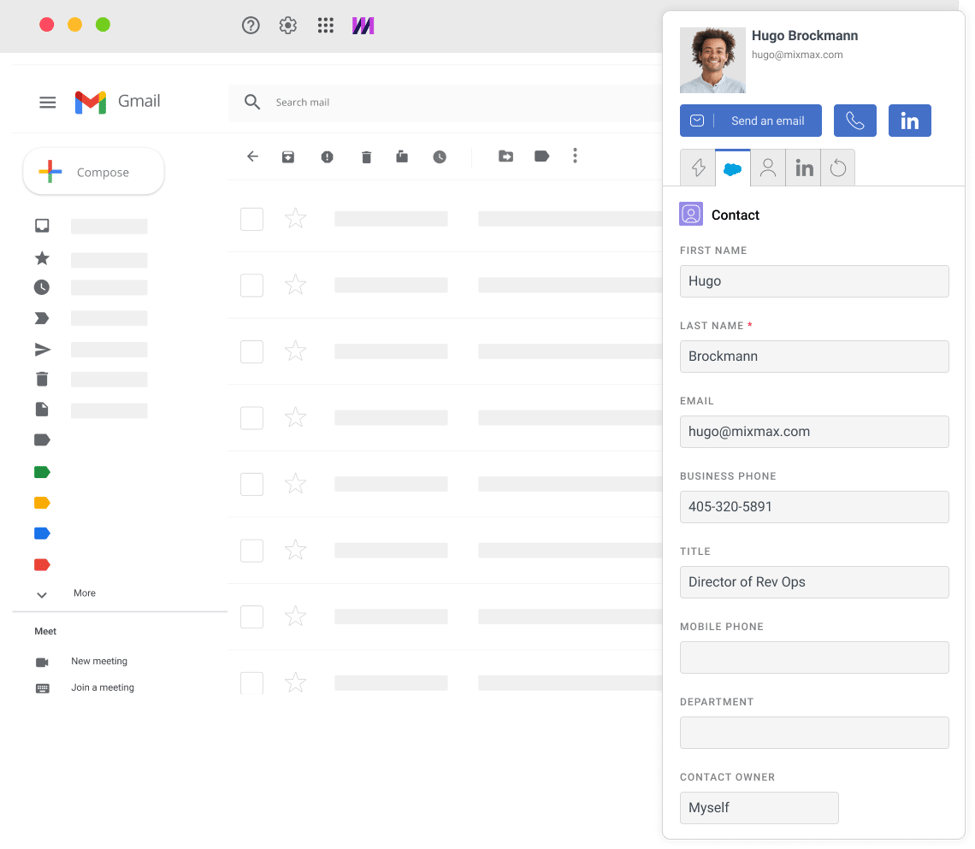Screen dimensions: 975x849
Task: Click the back arrow to return to inbox
Action: (251, 156)
